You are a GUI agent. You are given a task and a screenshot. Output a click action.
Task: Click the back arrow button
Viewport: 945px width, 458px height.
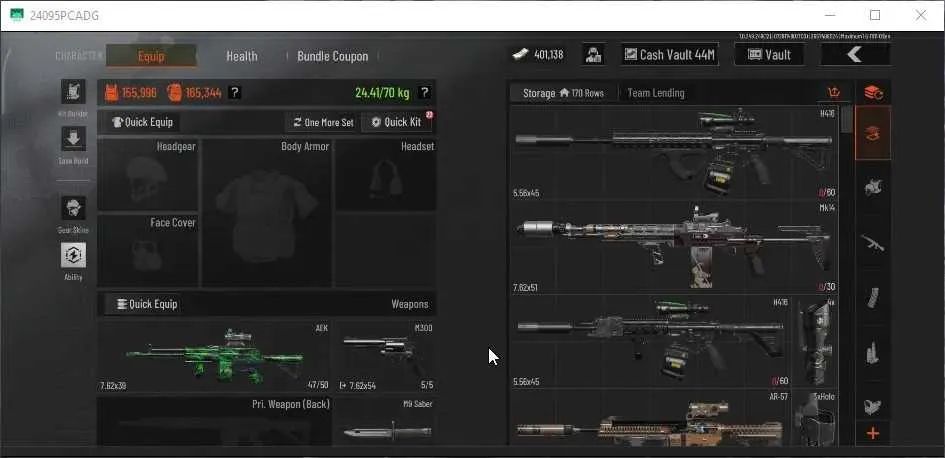855,55
